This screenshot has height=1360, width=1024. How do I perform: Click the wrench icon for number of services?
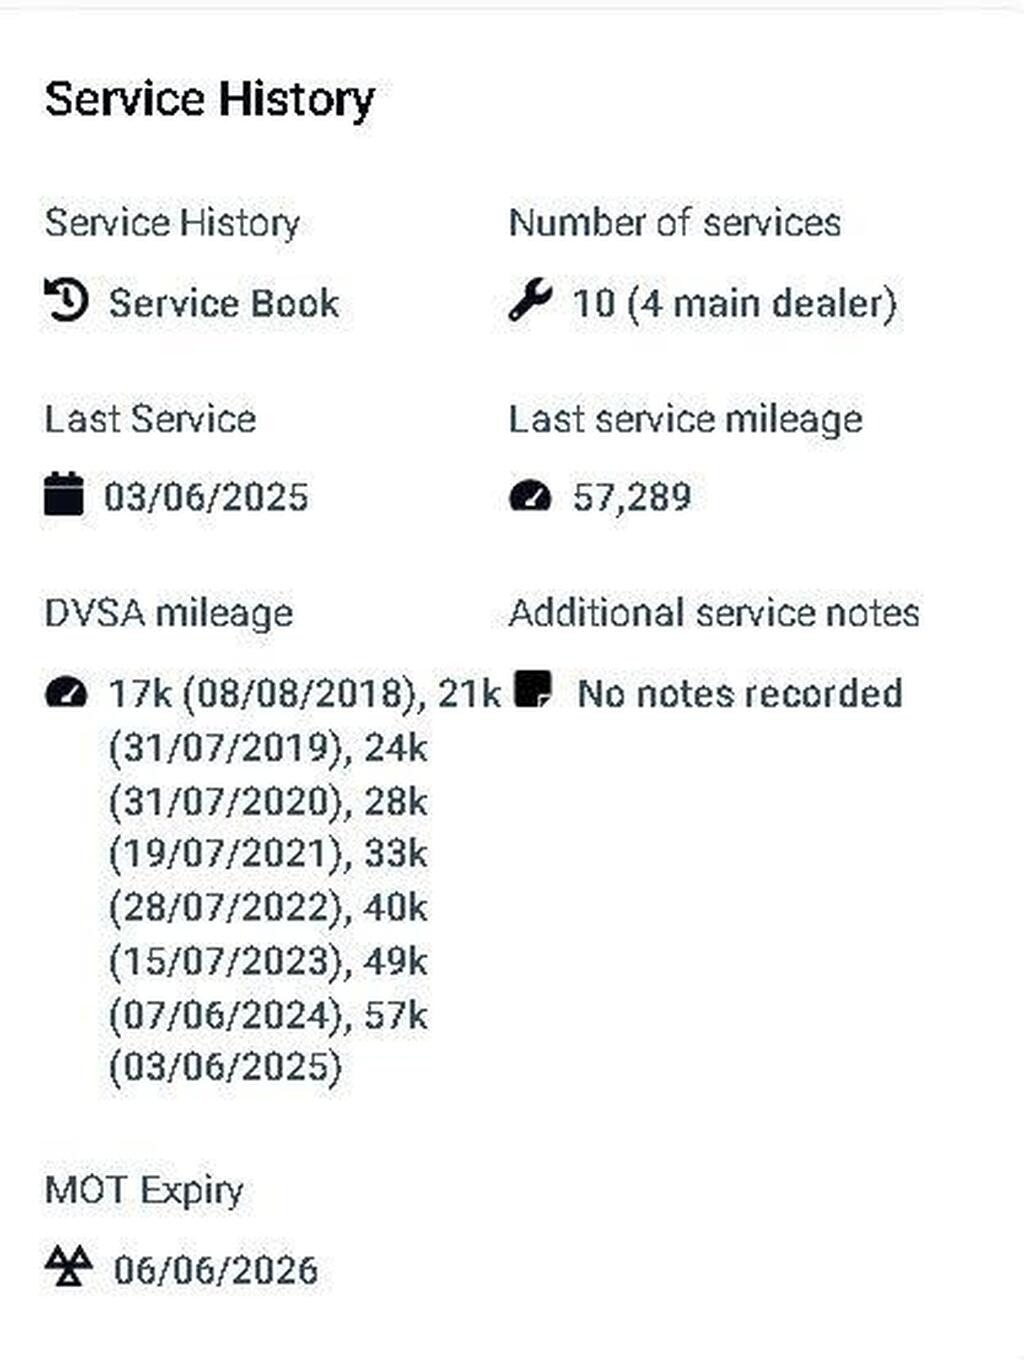530,301
